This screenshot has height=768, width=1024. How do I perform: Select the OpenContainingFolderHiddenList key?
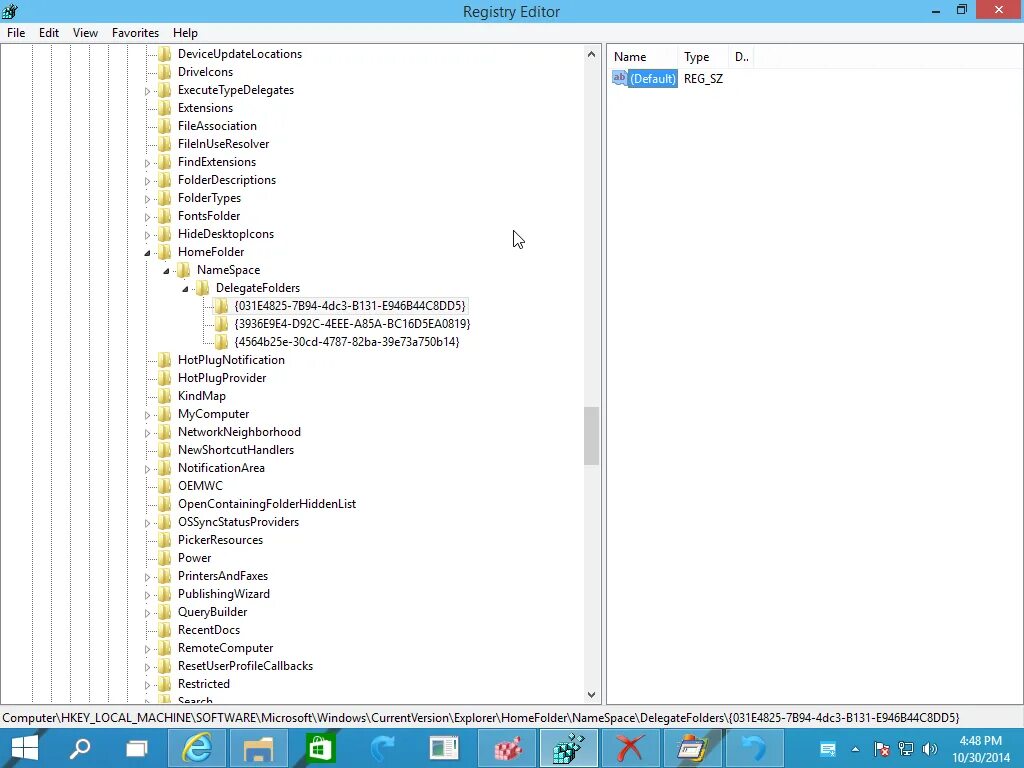tap(266, 504)
